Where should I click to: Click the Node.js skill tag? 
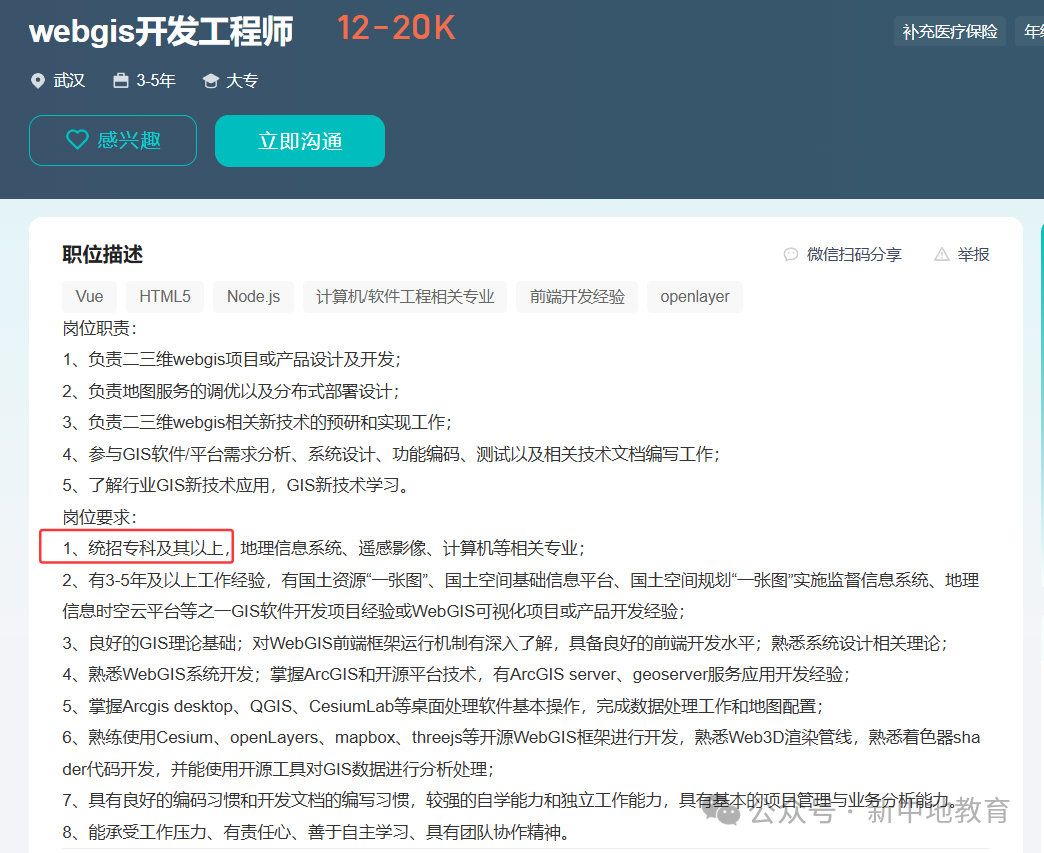[x=253, y=296]
